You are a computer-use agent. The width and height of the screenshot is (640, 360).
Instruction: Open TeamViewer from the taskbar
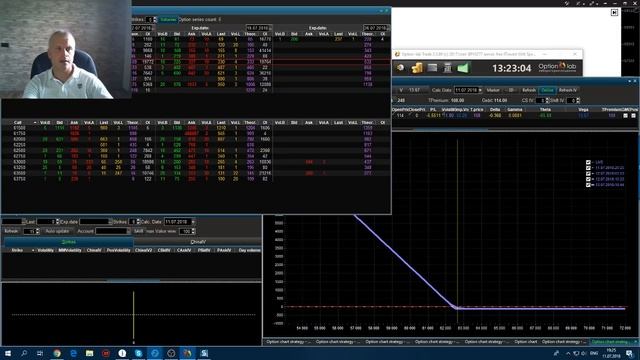155,353
